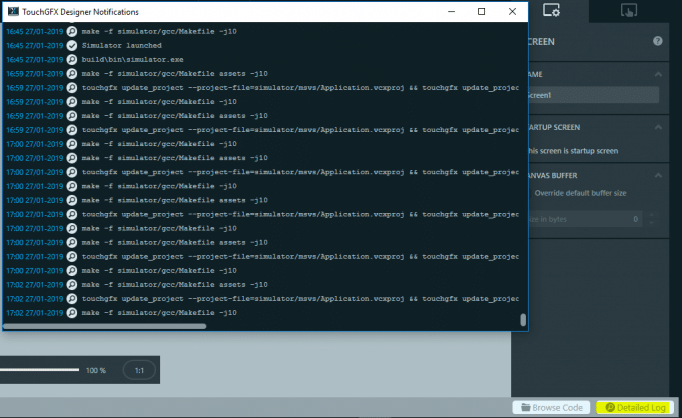Open the Detailed Log button

[x=630, y=407]
